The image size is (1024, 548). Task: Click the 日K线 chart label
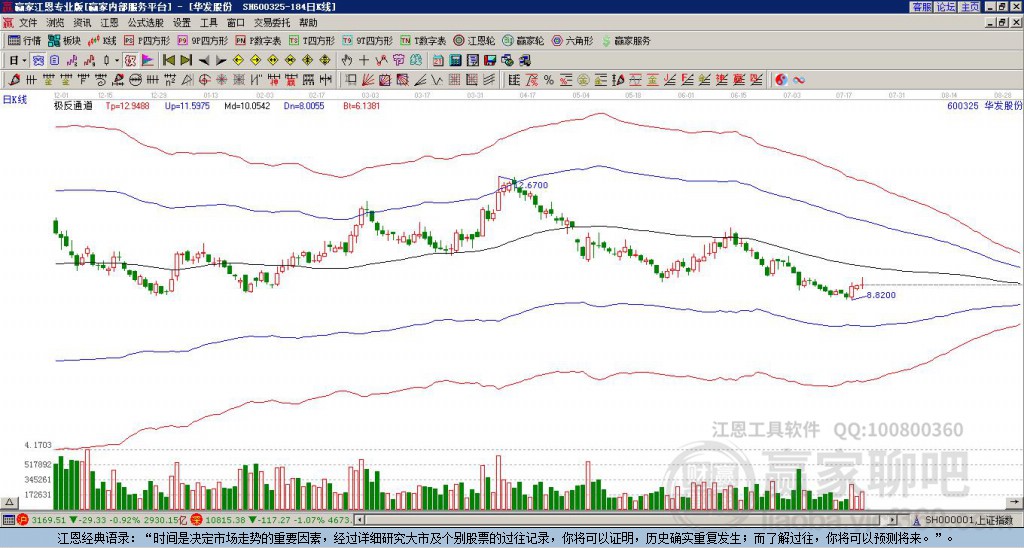(x=14, y=100)
